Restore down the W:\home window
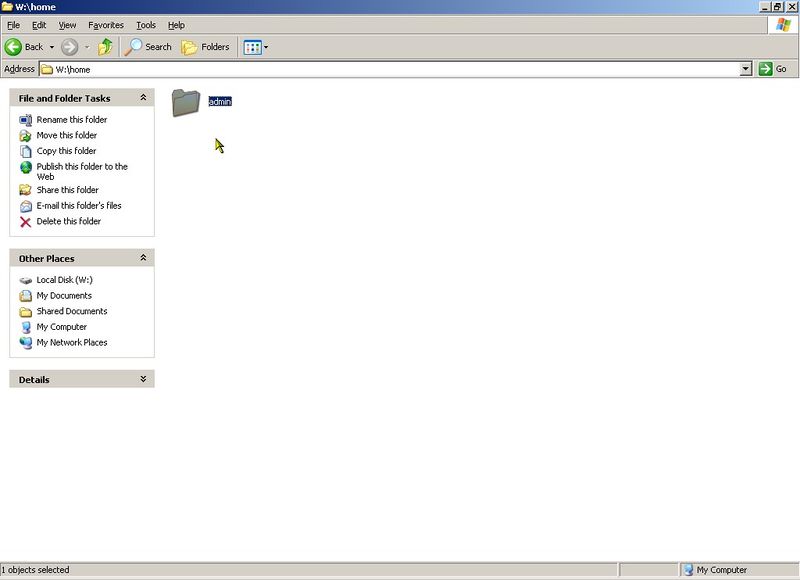 tap(777, 7)
